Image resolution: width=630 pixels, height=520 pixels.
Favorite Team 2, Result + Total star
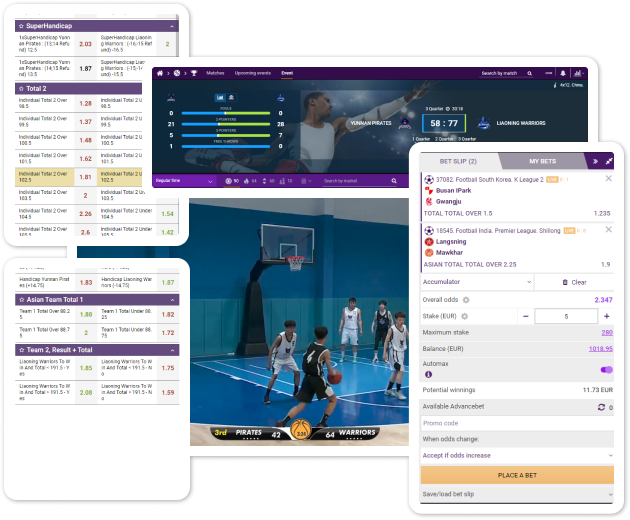(22, 350)
